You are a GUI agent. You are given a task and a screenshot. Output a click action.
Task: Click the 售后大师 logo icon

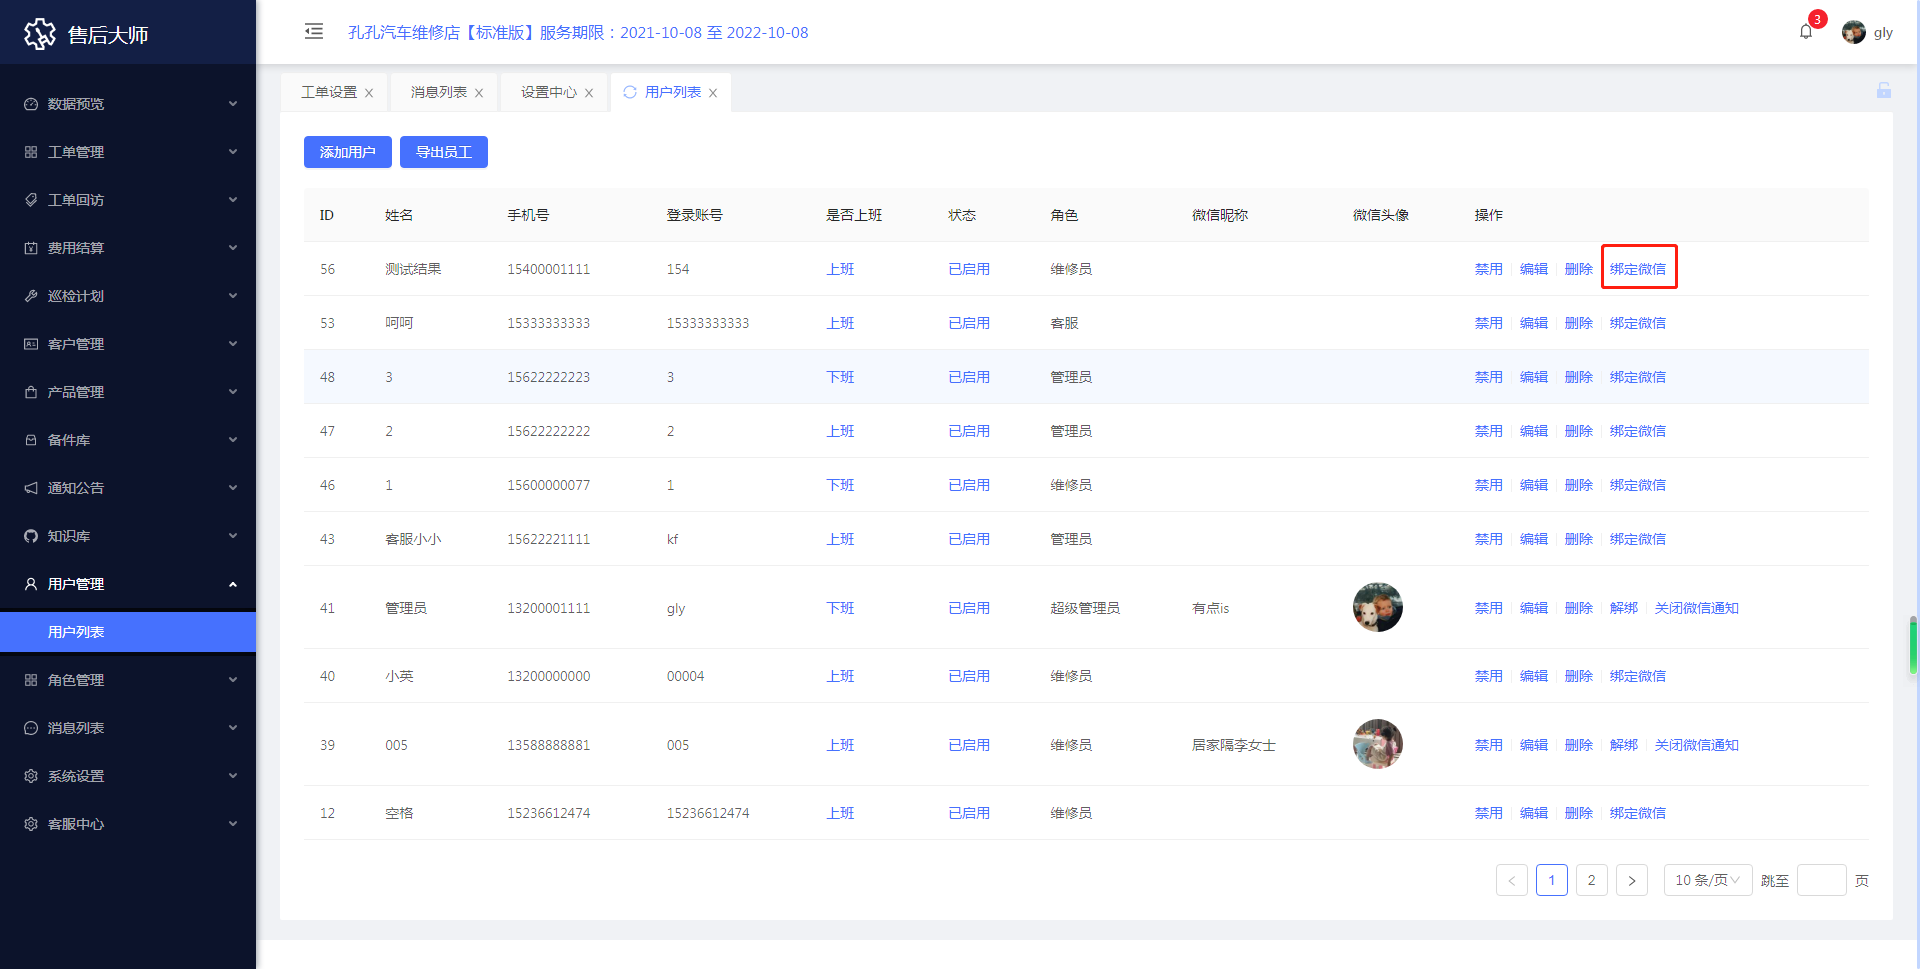tap(40, 34)
